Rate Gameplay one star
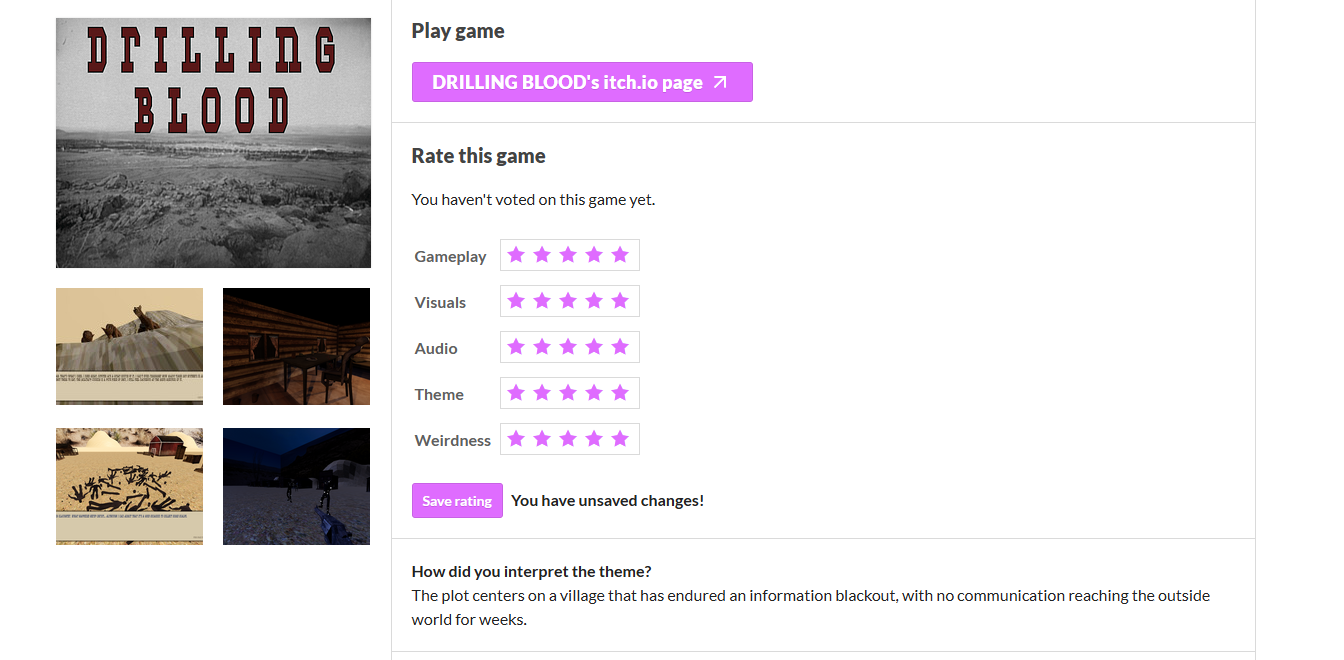This screenshot has width=1344, height=660. tap(516, 255)
